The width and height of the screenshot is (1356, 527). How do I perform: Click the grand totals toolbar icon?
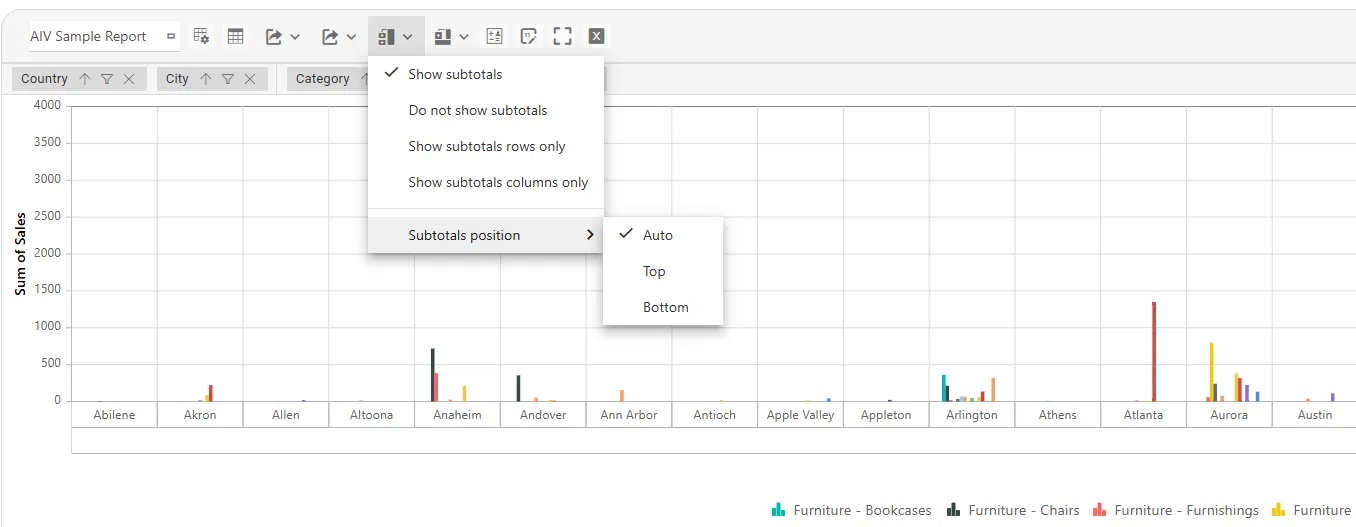pos(443,36)
